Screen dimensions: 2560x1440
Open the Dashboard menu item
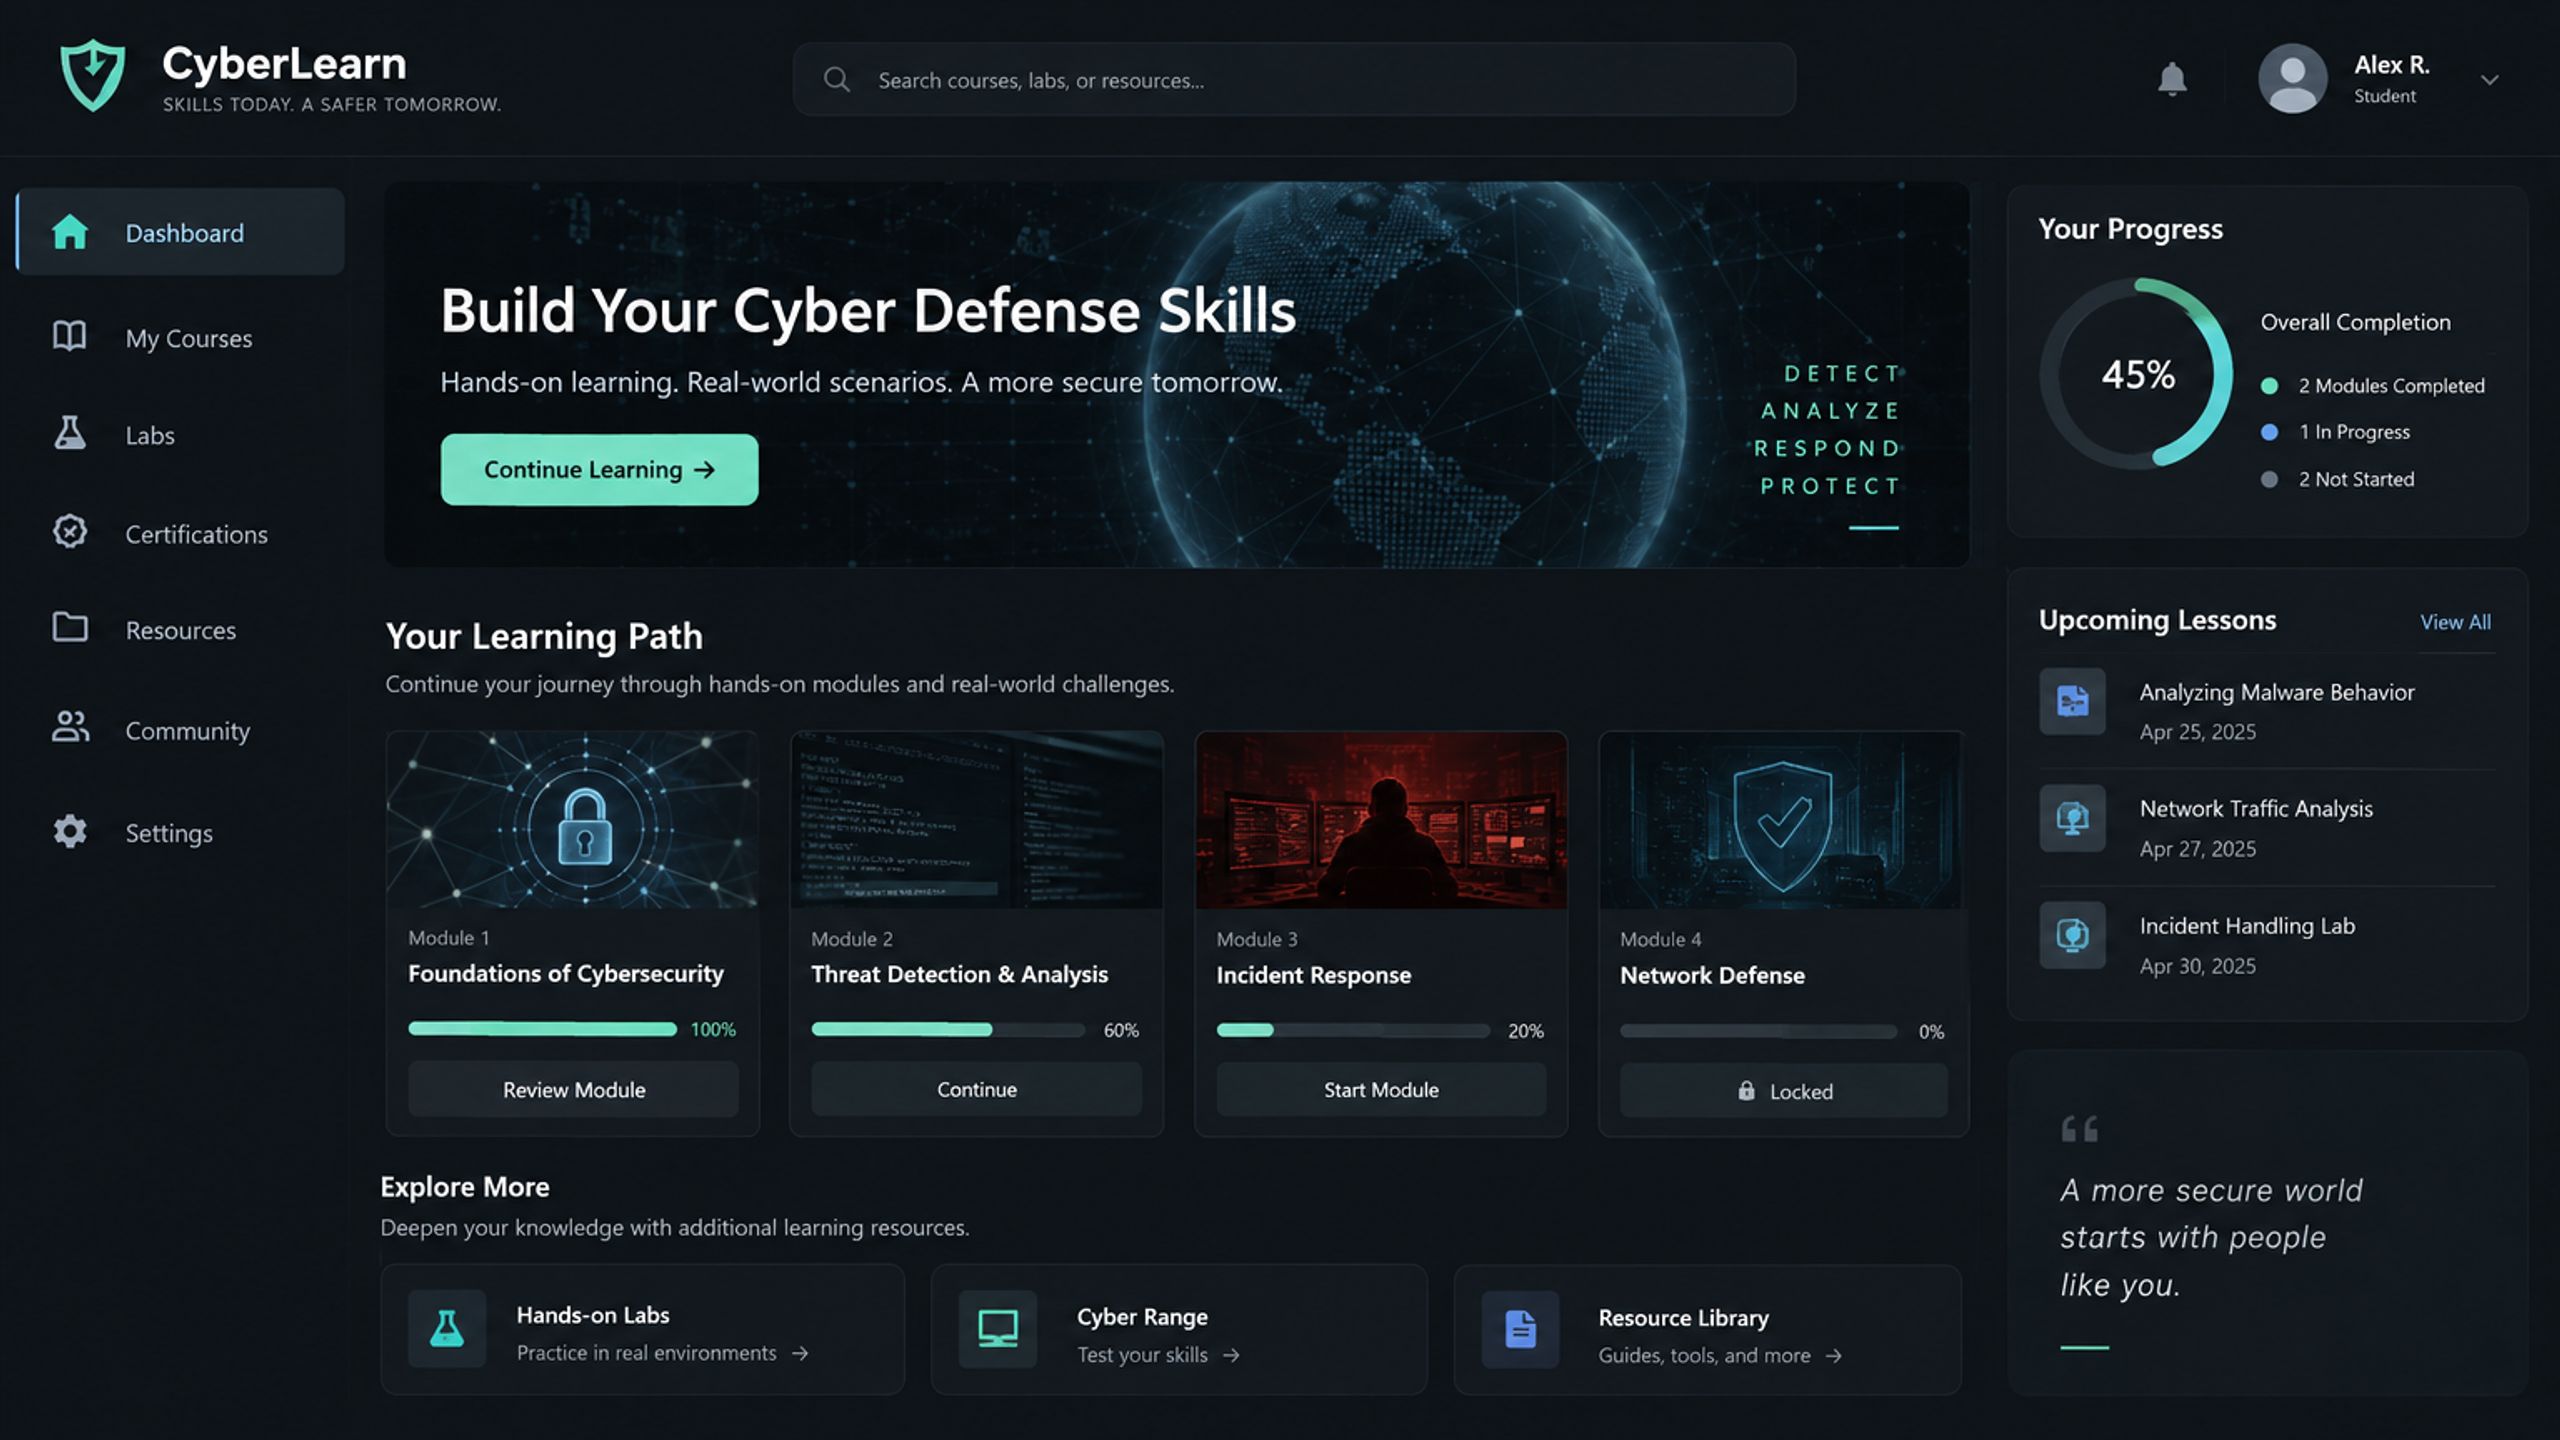181,232
